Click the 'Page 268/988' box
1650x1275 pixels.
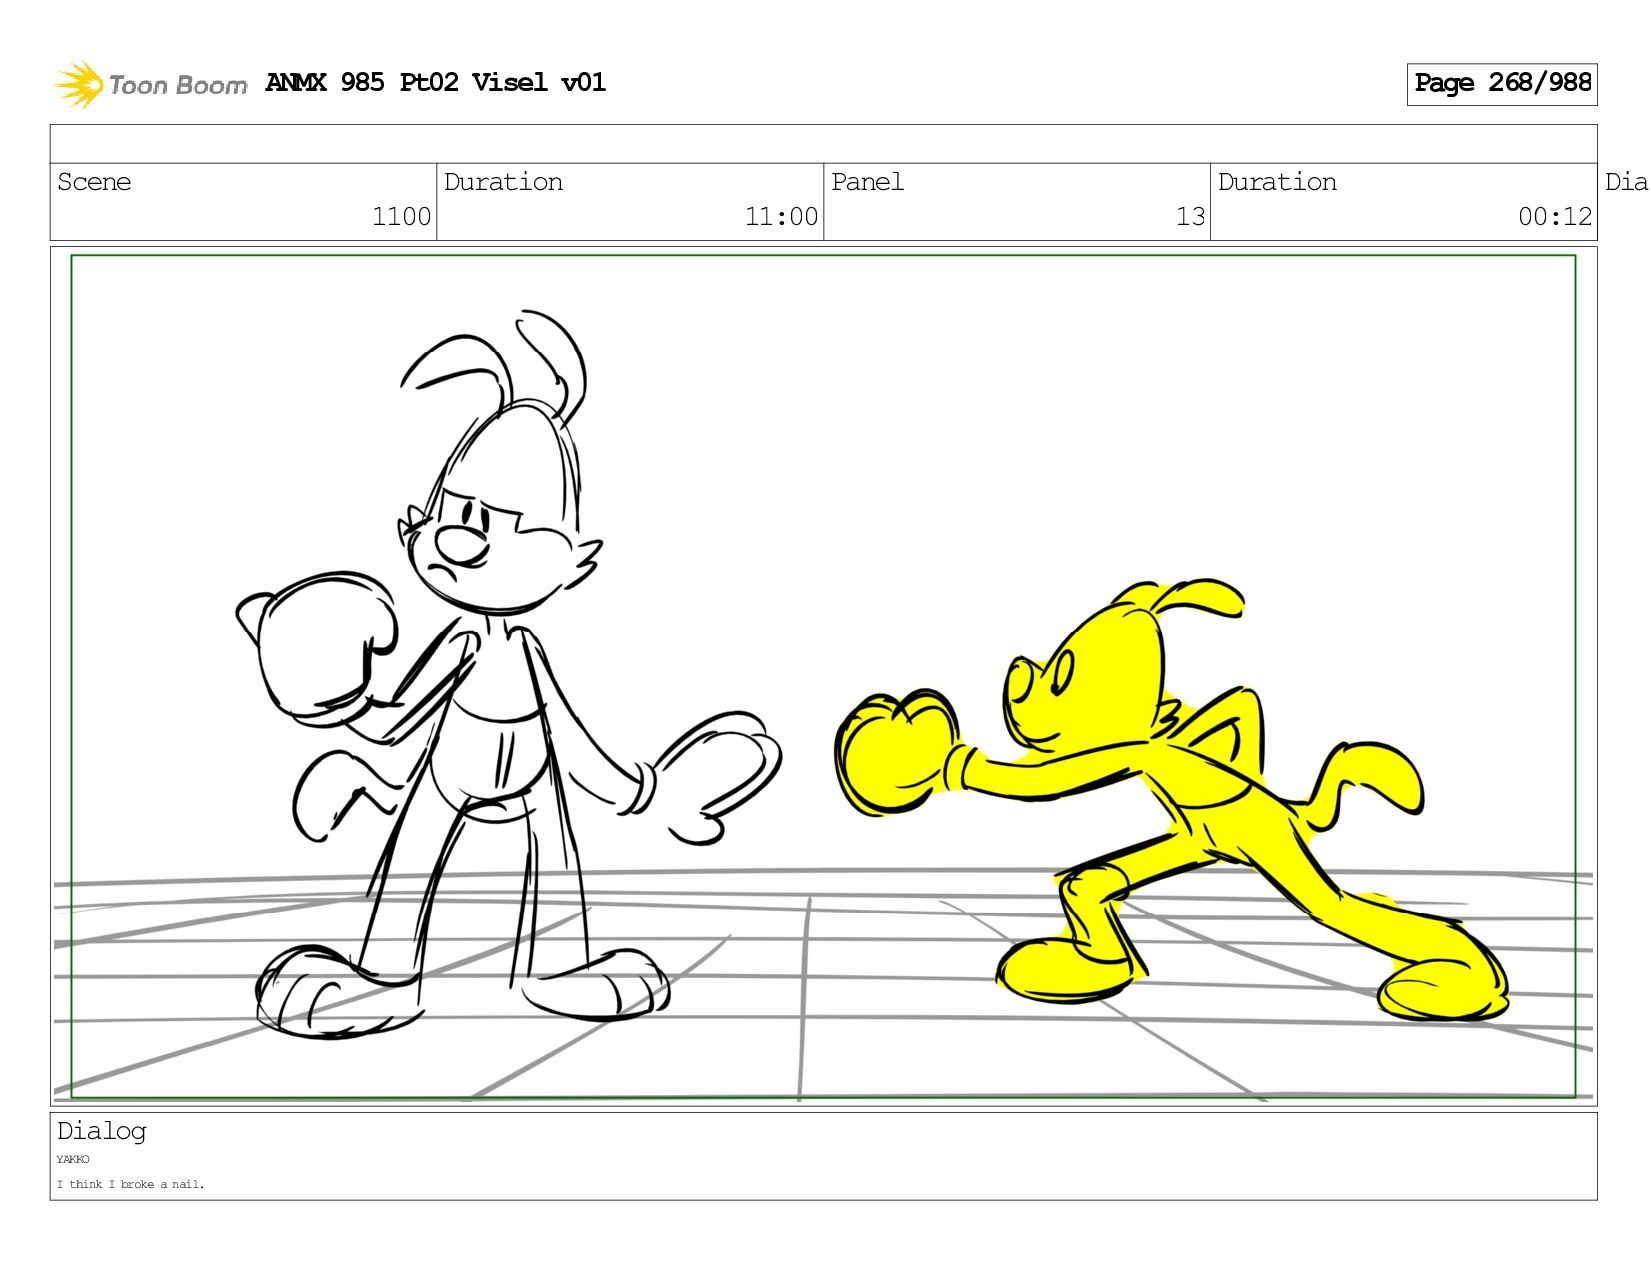point(1502,84)
